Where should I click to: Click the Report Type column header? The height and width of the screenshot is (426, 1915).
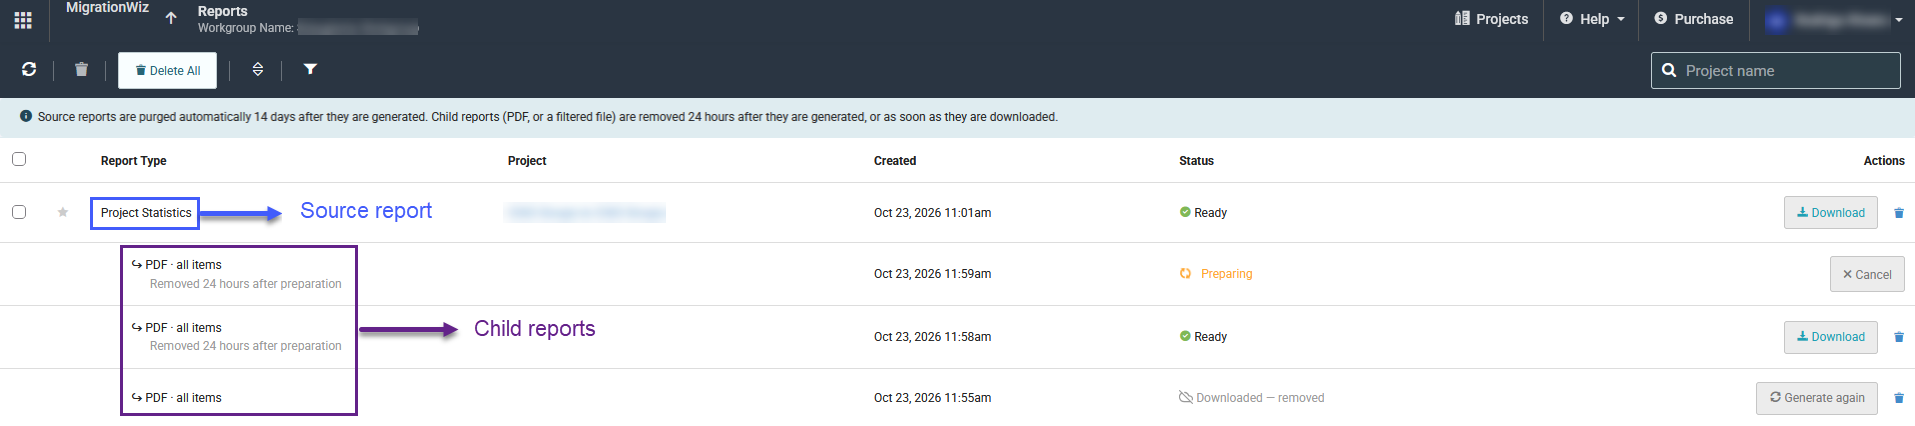click(133, 161)
